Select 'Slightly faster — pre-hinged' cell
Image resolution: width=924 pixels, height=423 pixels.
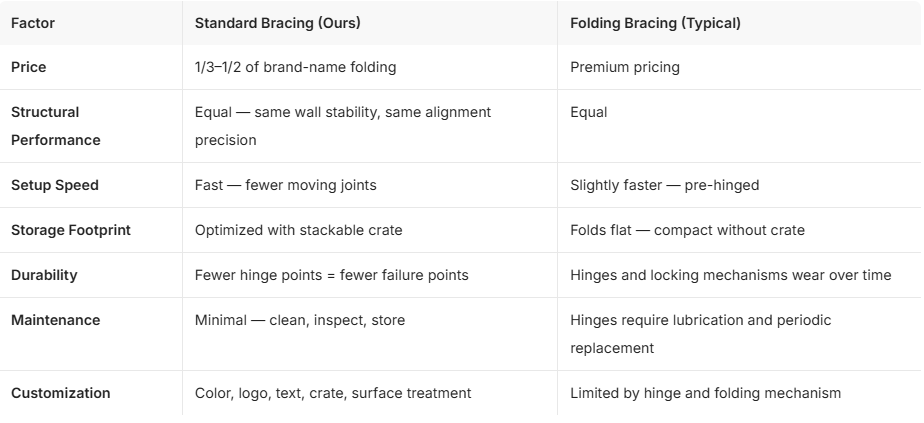pos(664,186)
